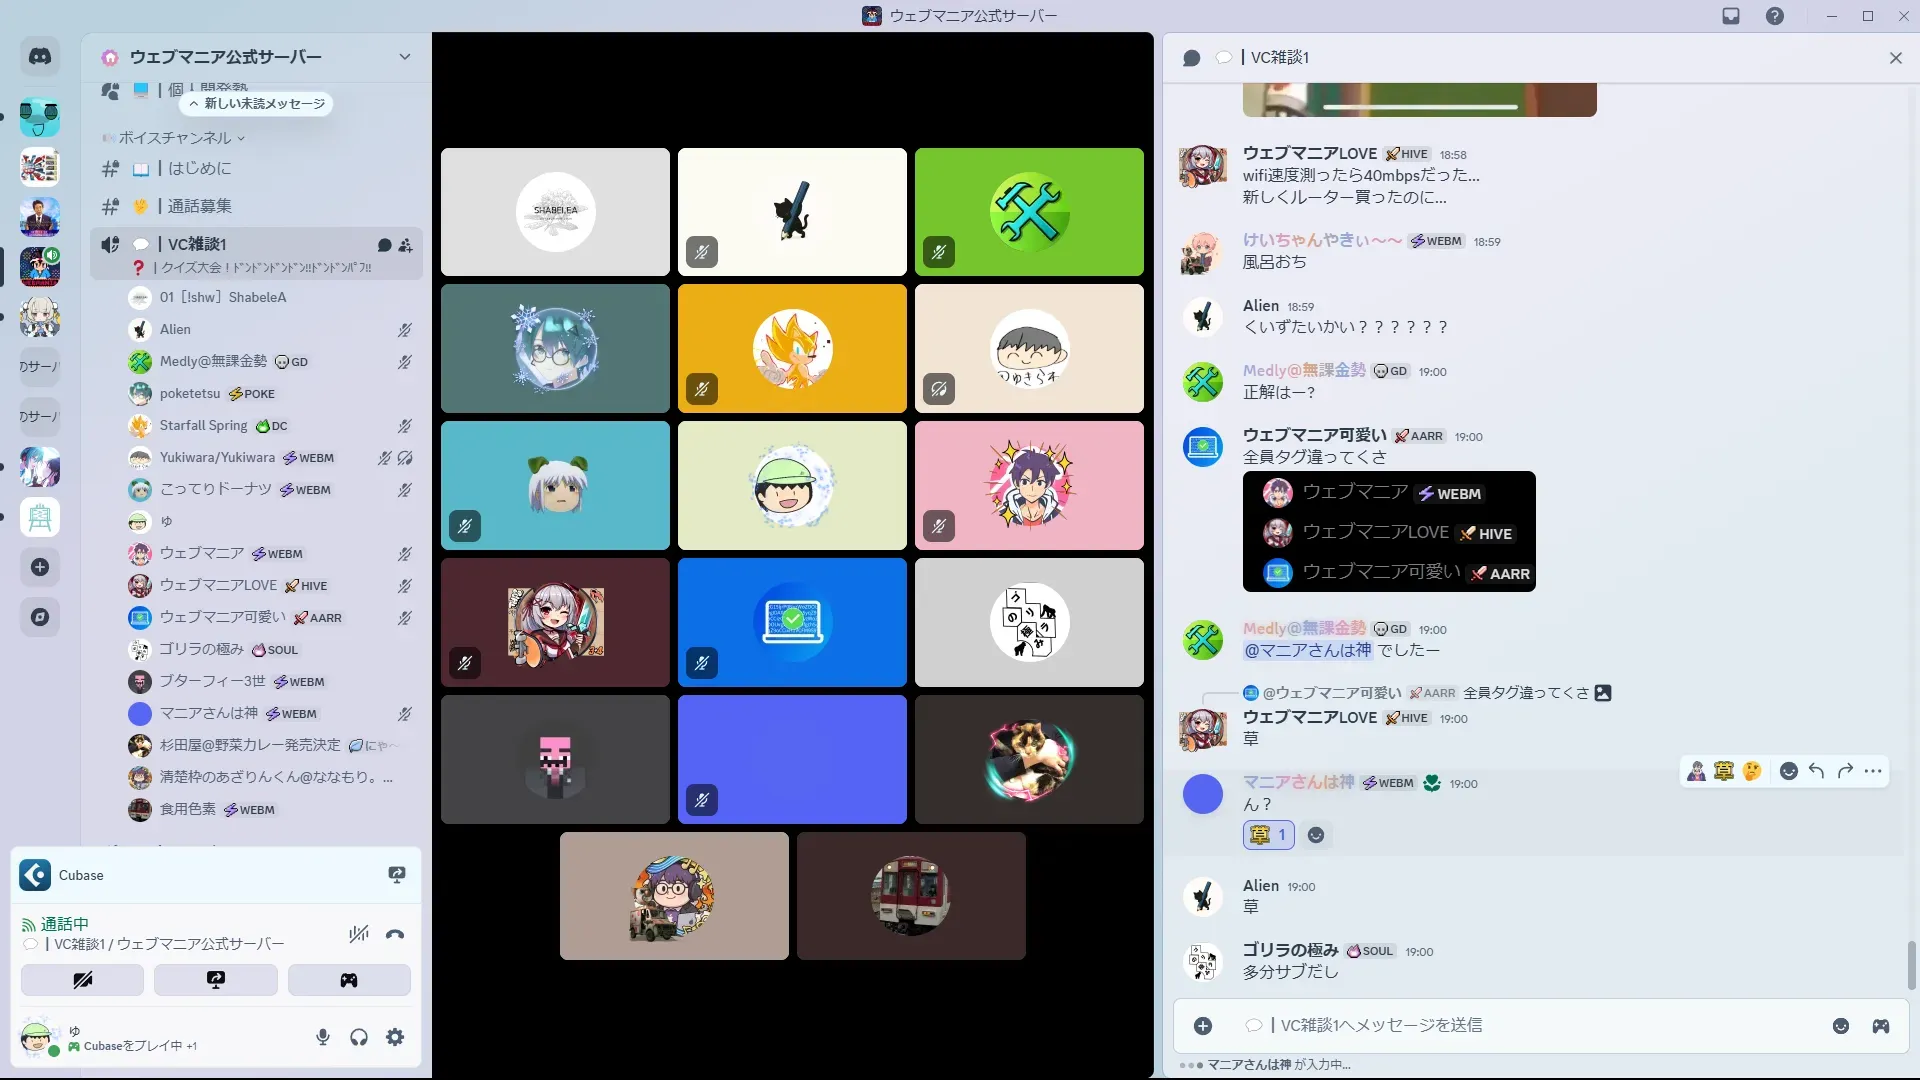The image size is (1920, 1080).
Task: Mute the microphone
Action: (323, 1037)
